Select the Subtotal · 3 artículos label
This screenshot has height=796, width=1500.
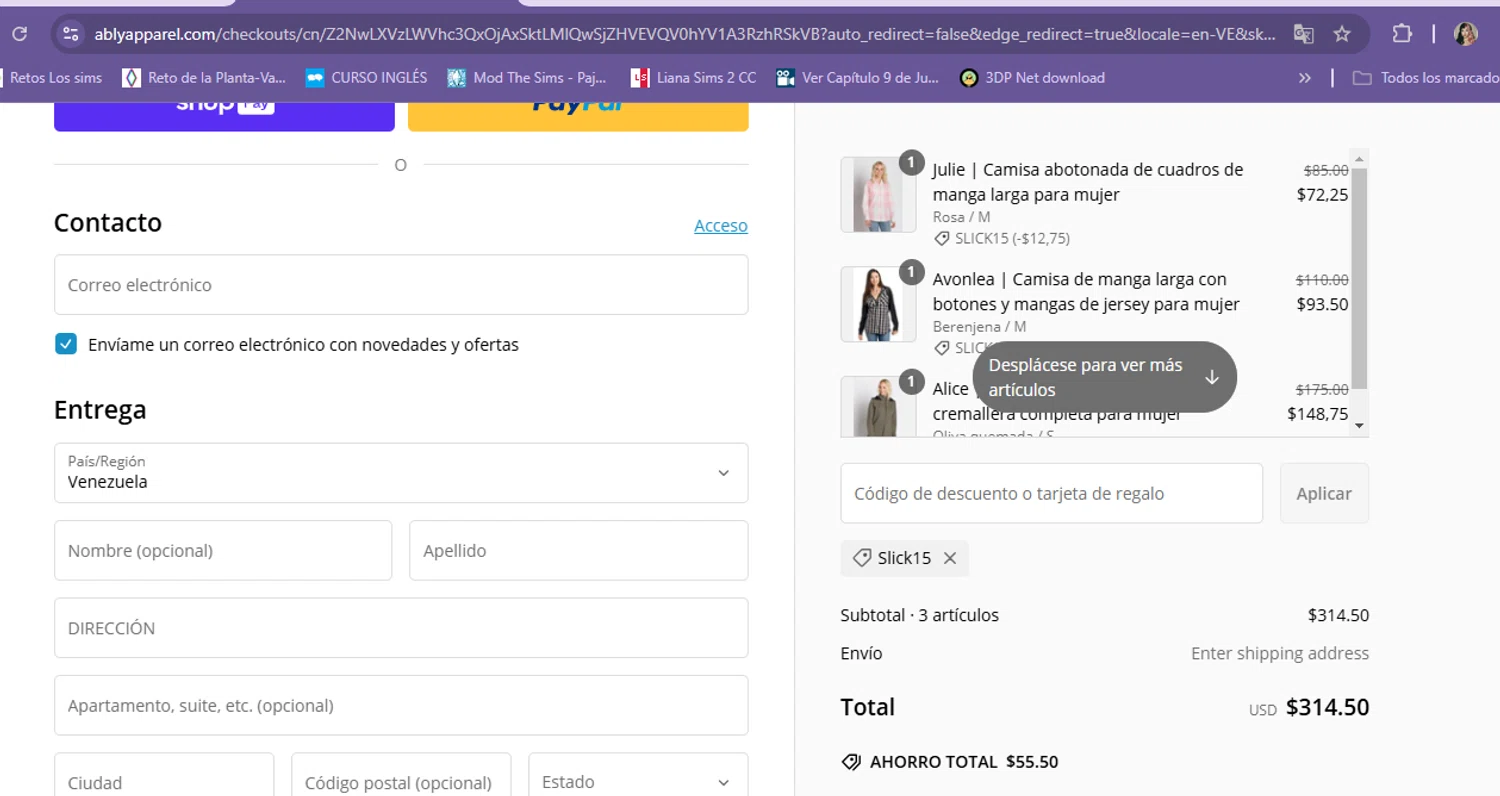[920, 615]
